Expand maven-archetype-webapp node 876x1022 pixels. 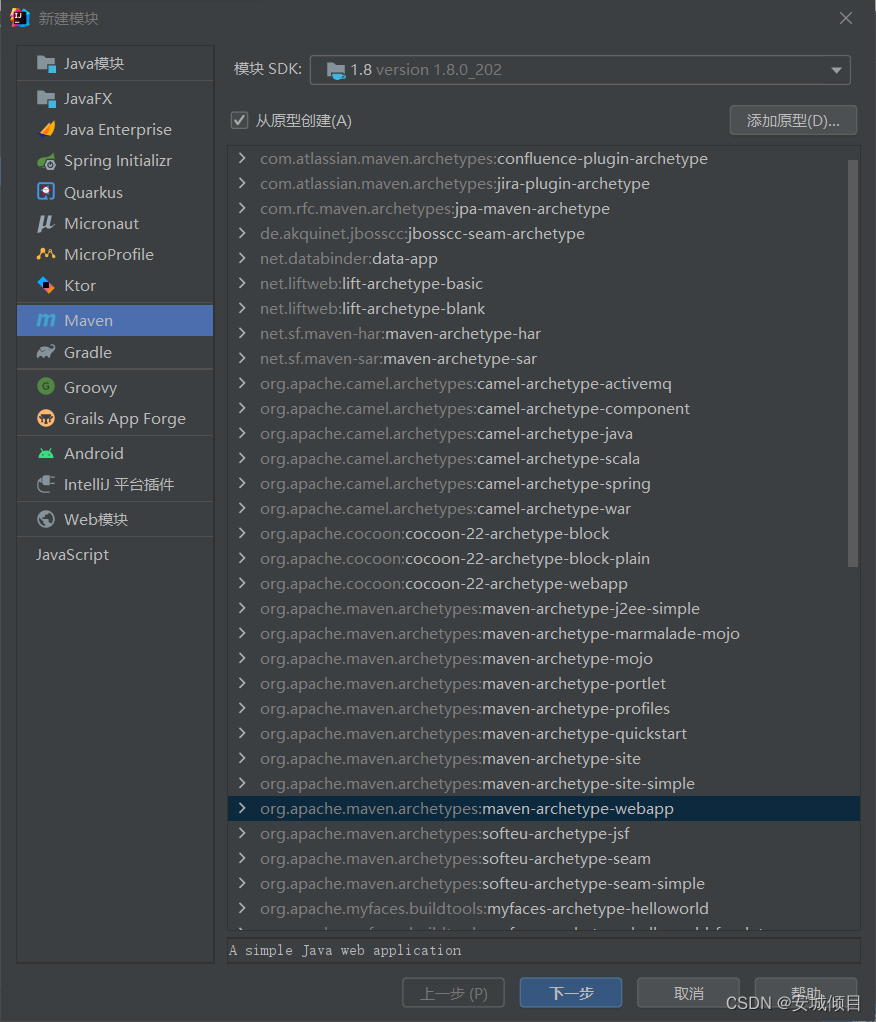pyautogui.click(x=242, y=808)
